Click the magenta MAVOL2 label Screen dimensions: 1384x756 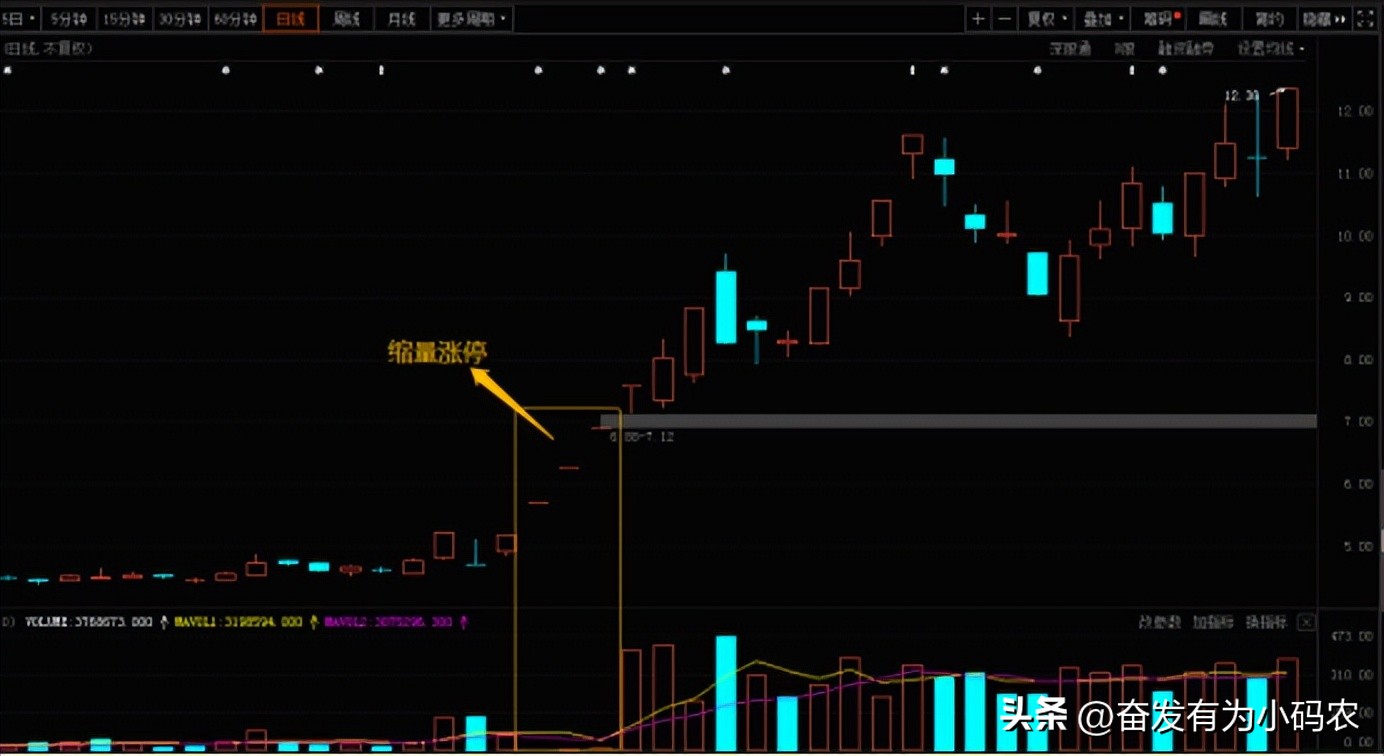pos(387,622)
